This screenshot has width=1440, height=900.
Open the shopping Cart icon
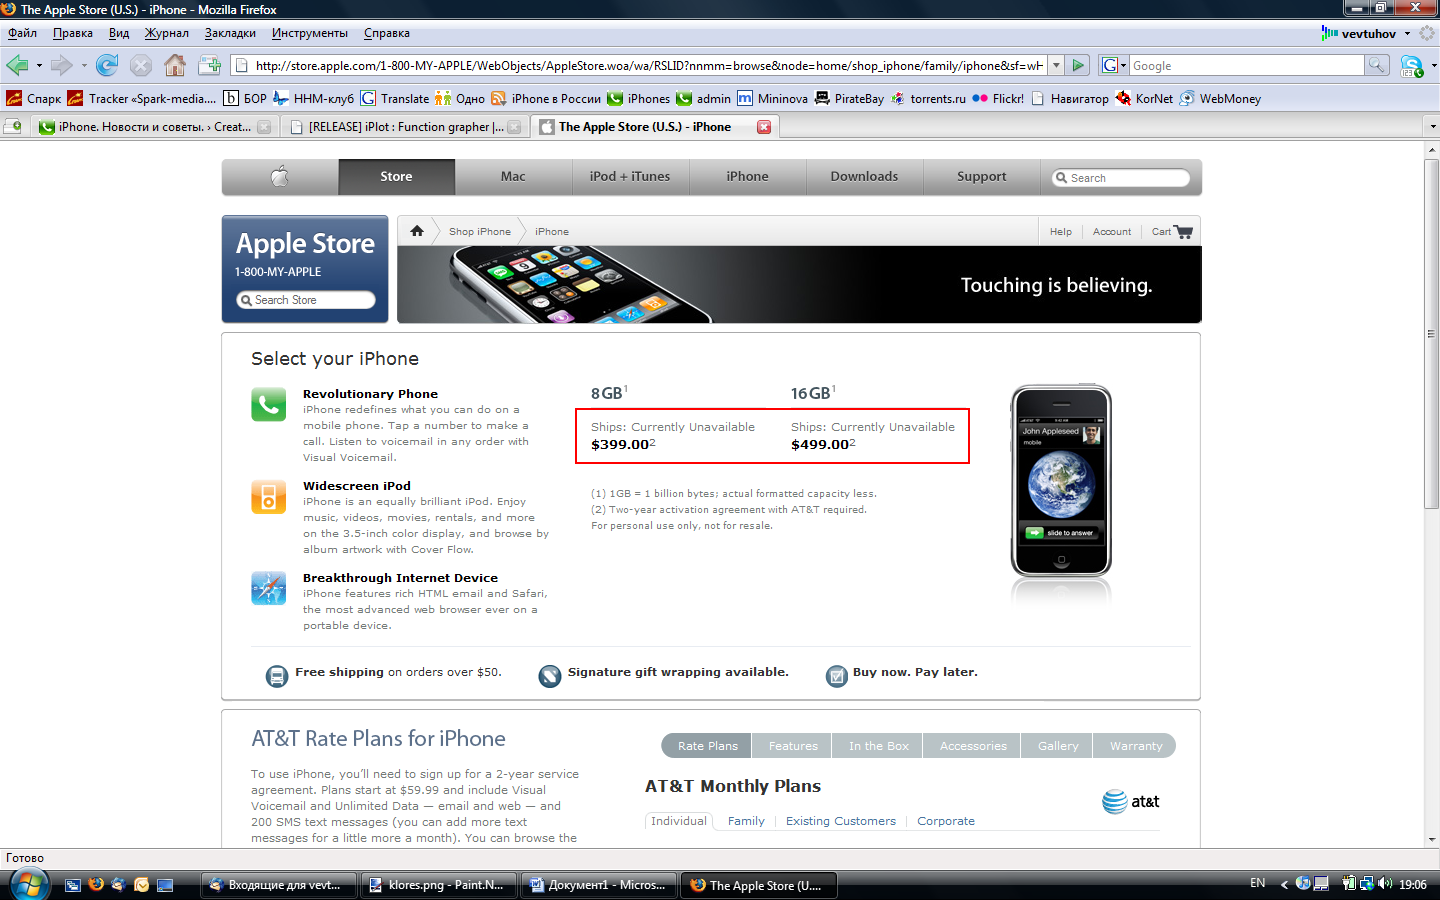click(x=1184, y=232)
